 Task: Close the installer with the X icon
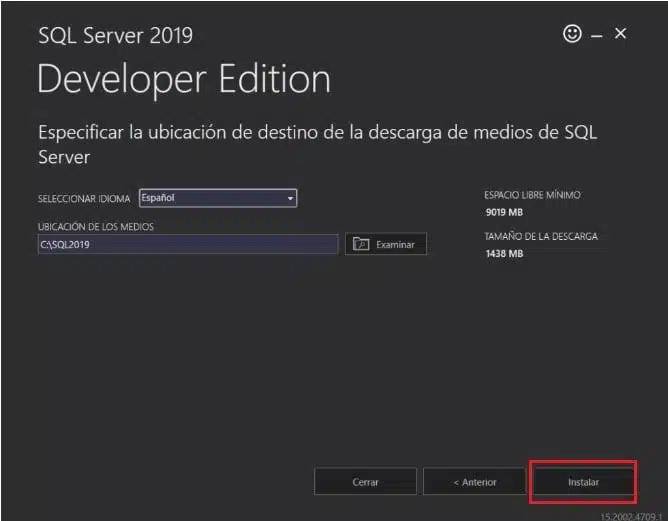(620, 33)
